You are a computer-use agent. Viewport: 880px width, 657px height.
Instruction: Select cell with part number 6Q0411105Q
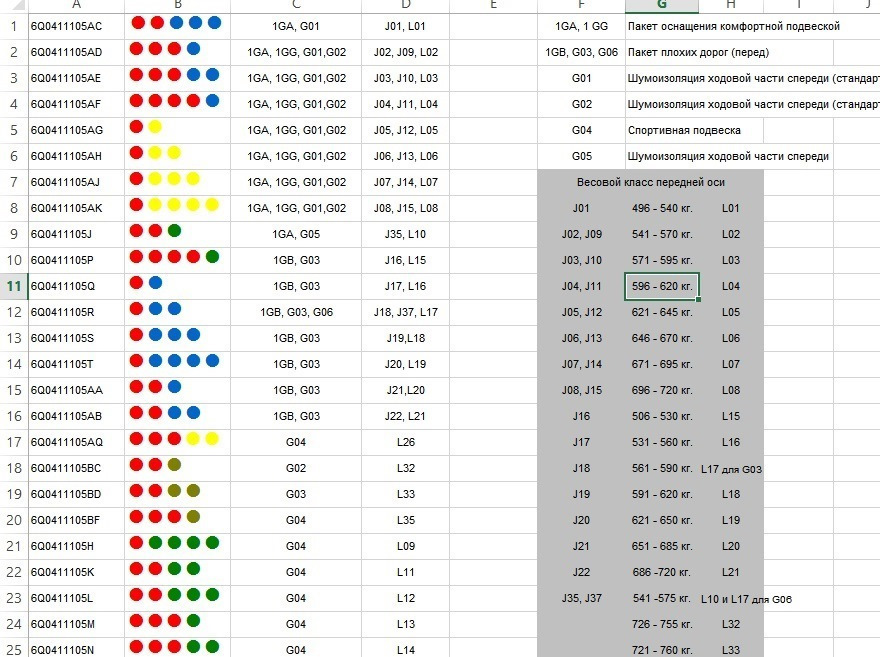76,286
